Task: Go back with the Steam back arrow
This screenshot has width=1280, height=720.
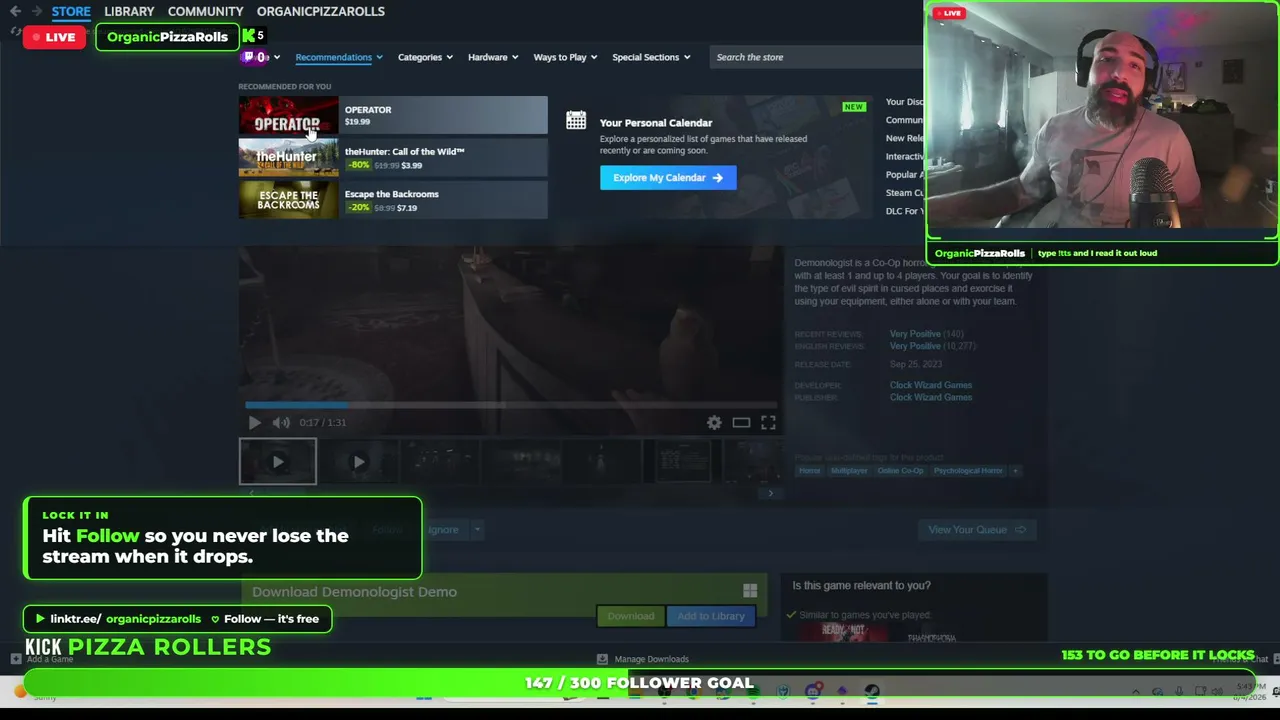Action: click(x=15, y=11)
